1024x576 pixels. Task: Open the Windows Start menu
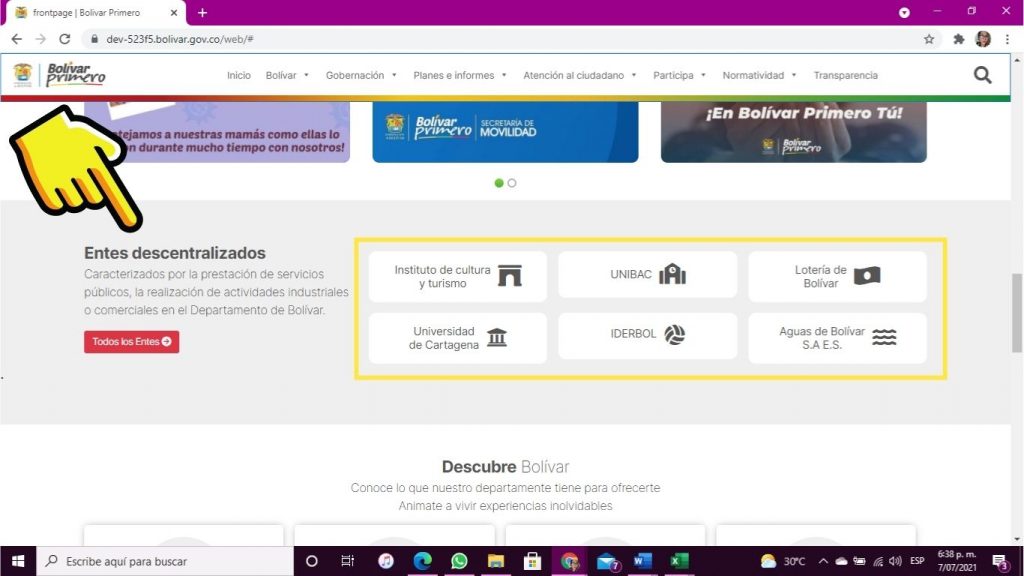click(18, 561)
